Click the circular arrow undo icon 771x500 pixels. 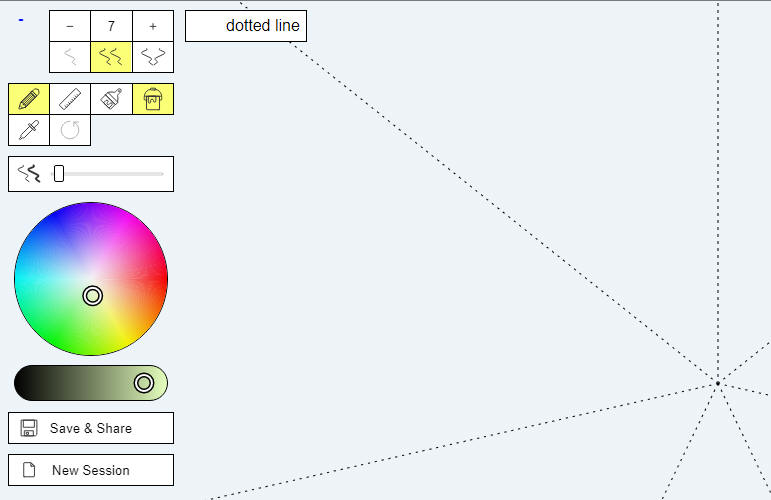pos(70,130)
